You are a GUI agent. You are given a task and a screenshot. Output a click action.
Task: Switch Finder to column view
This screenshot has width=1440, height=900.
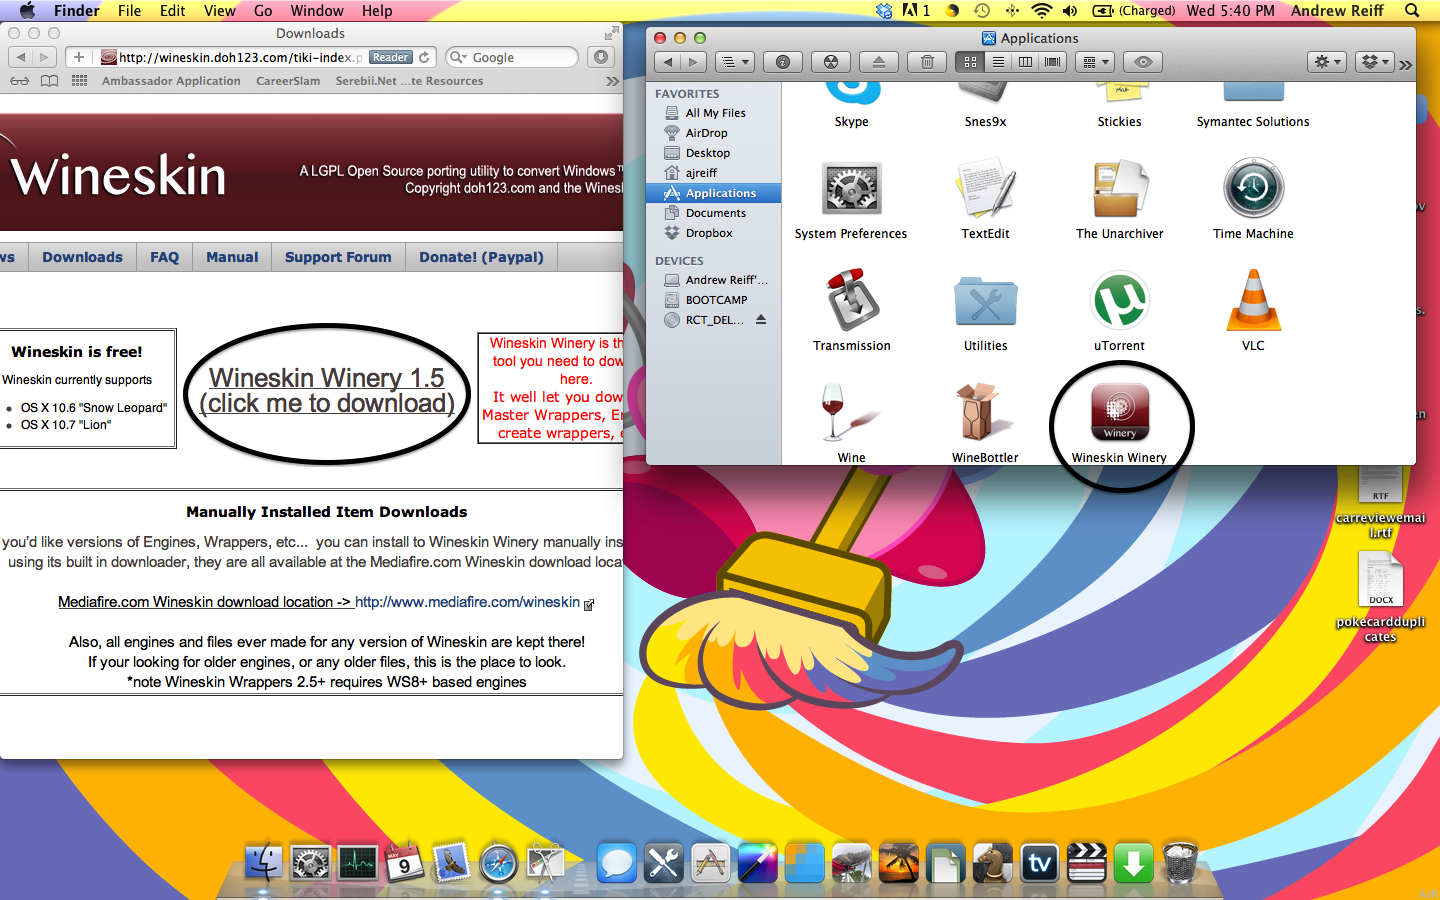tap(1025, 62)
